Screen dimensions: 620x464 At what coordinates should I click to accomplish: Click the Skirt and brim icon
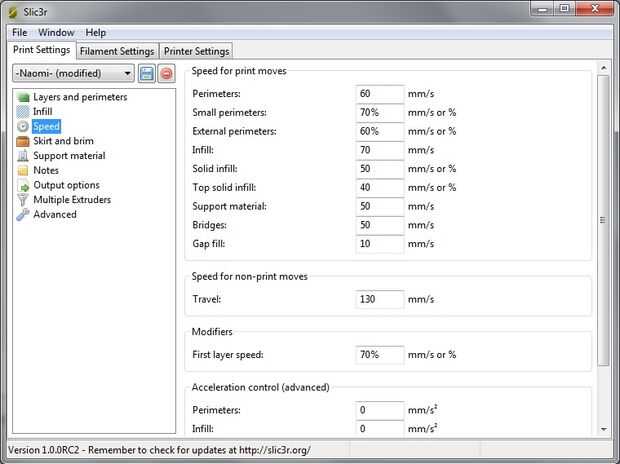[x=23, y=141]
